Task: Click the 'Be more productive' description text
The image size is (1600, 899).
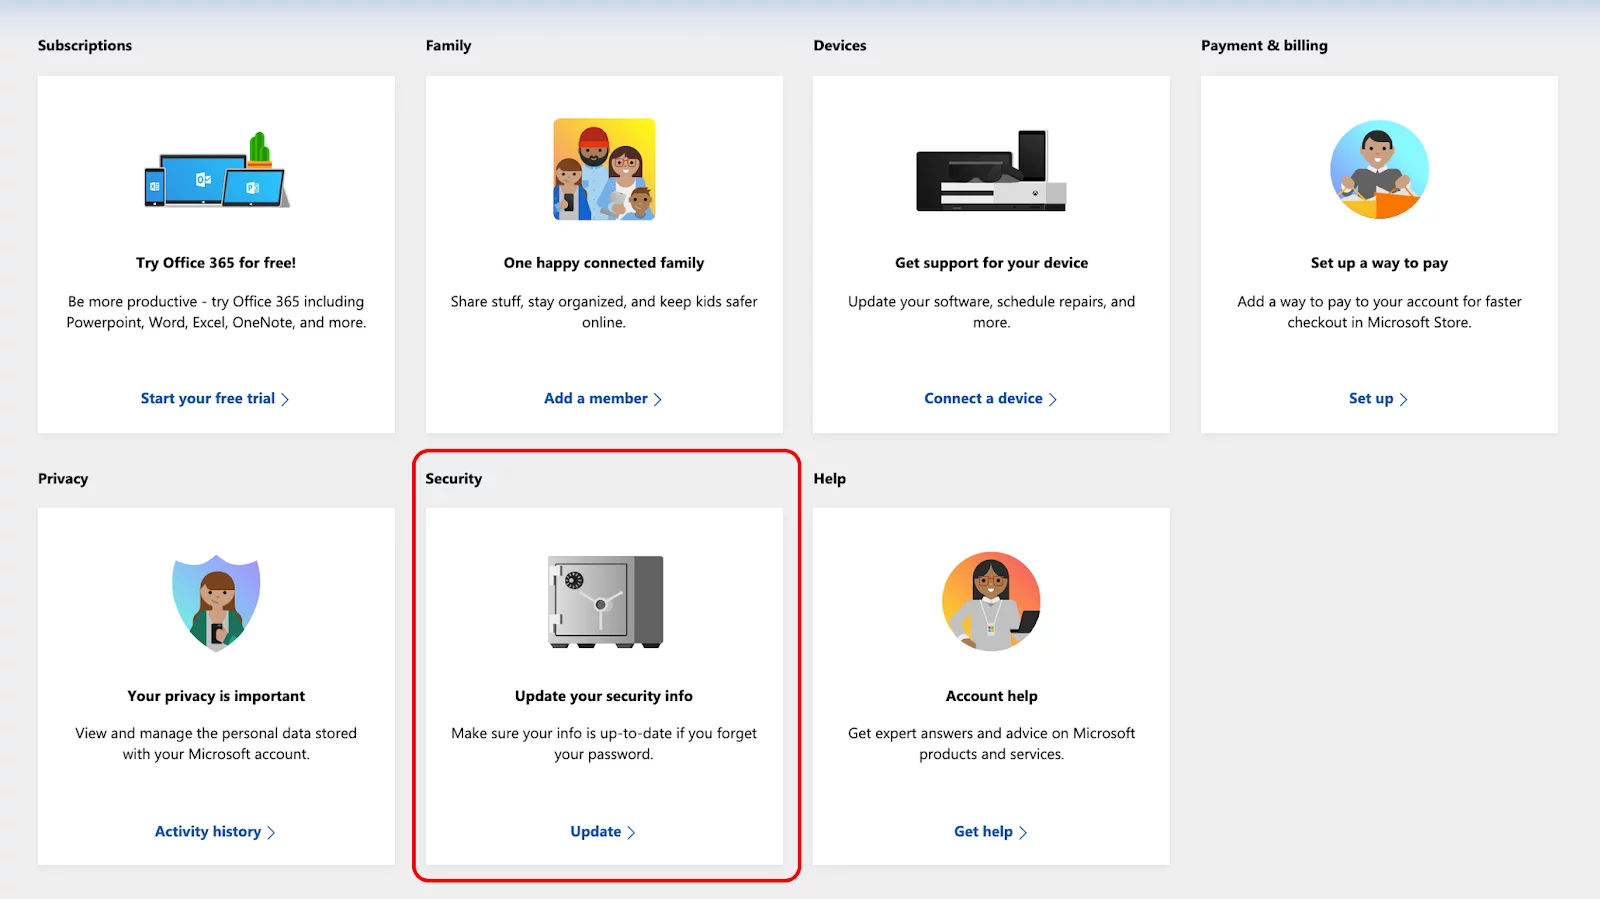Action: click(x=216, y=312)
